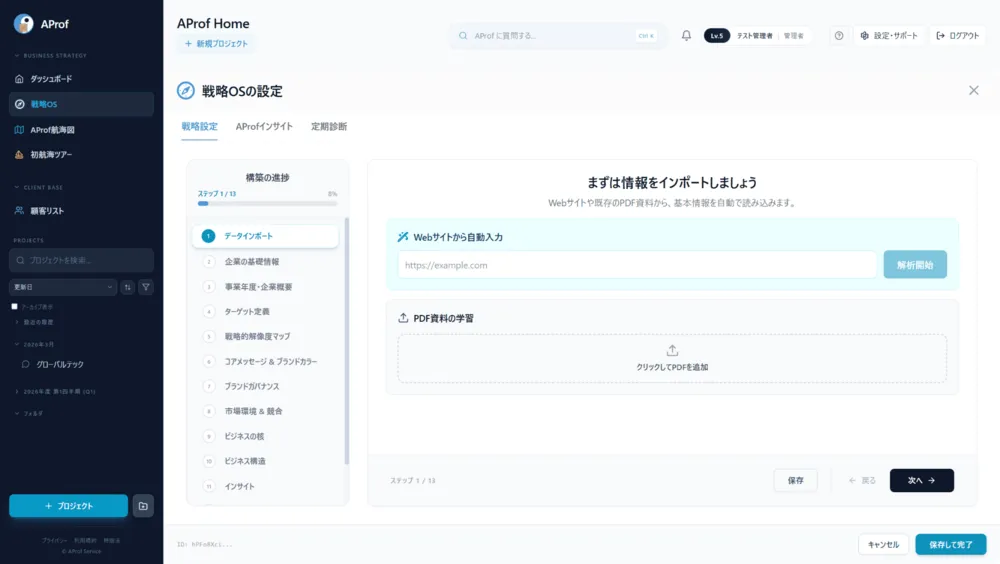Open the プライバシー footer link
1000x564 pixels.
54,540
